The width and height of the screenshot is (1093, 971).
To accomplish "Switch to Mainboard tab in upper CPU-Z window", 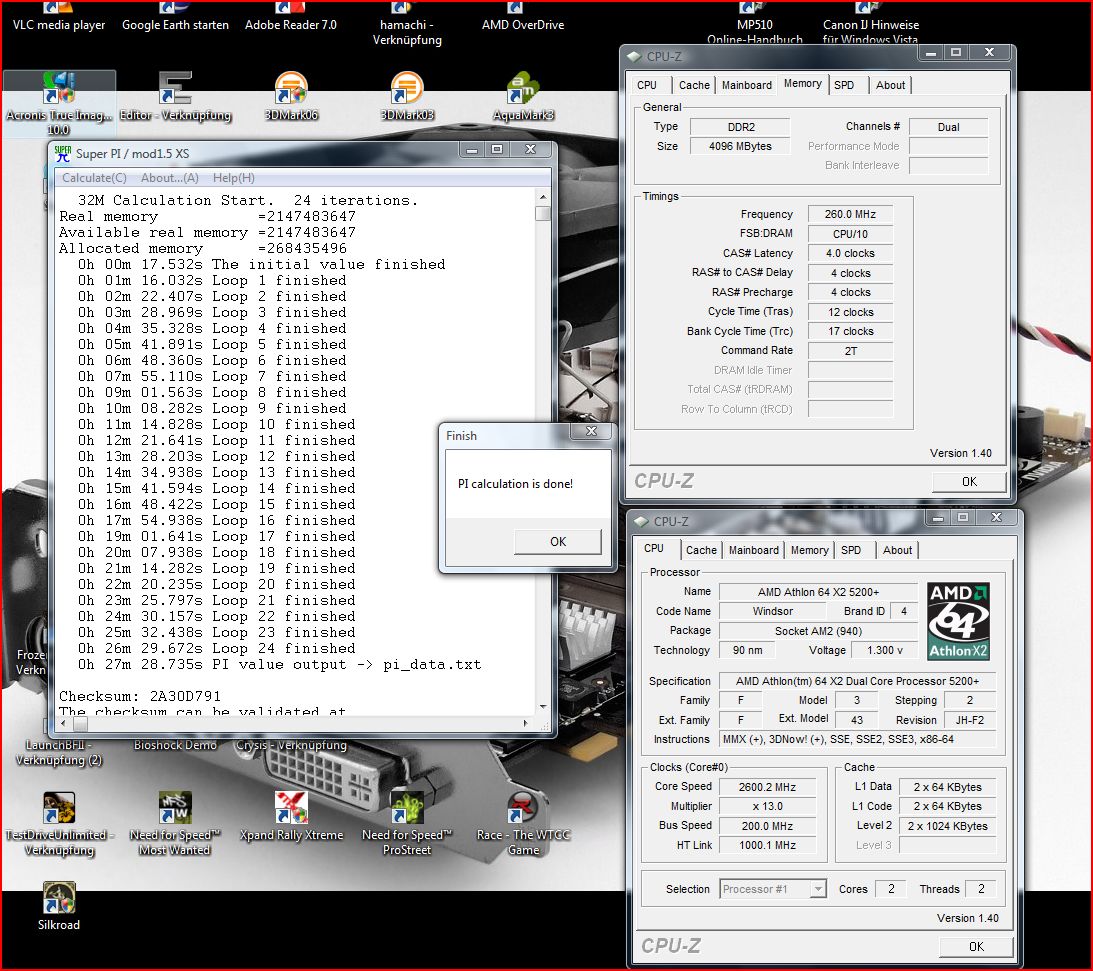I will pos(747,85).
